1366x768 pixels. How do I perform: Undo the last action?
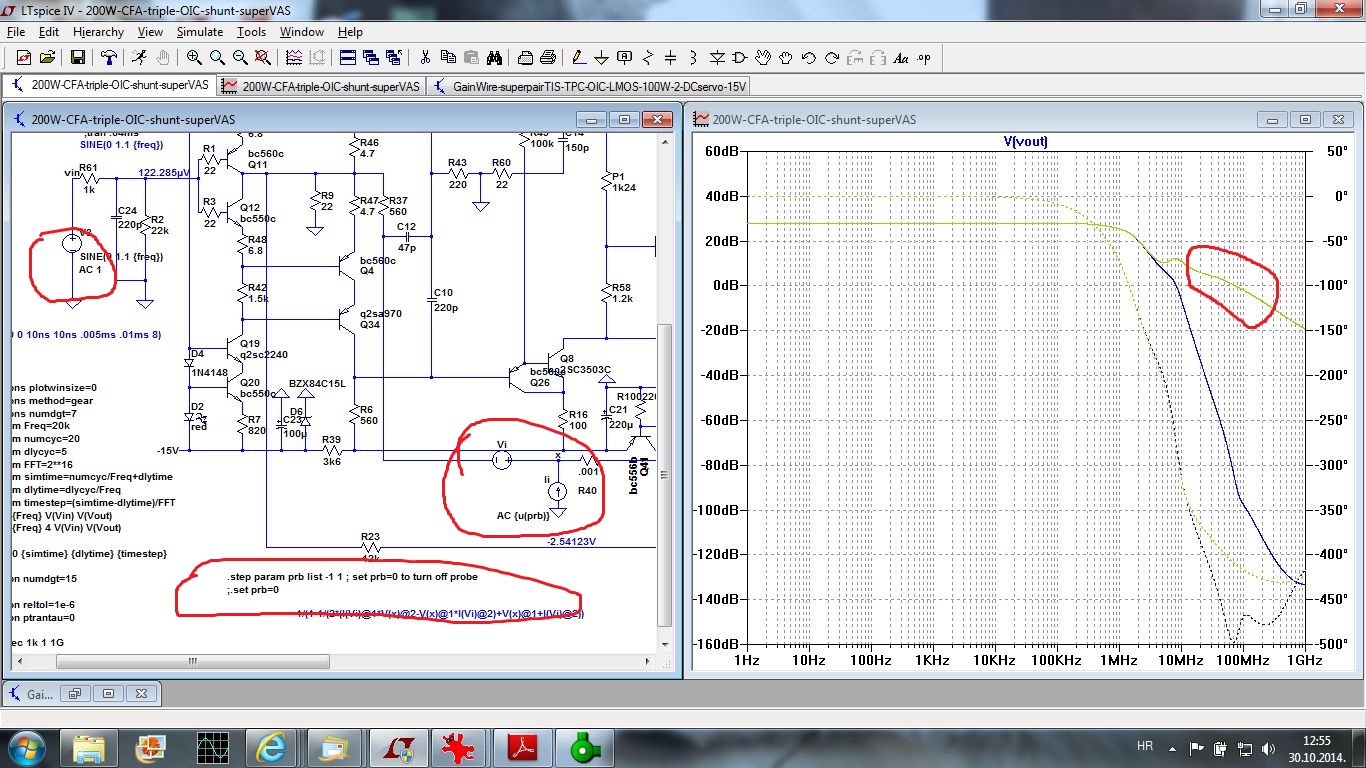[x=808, y=57]
